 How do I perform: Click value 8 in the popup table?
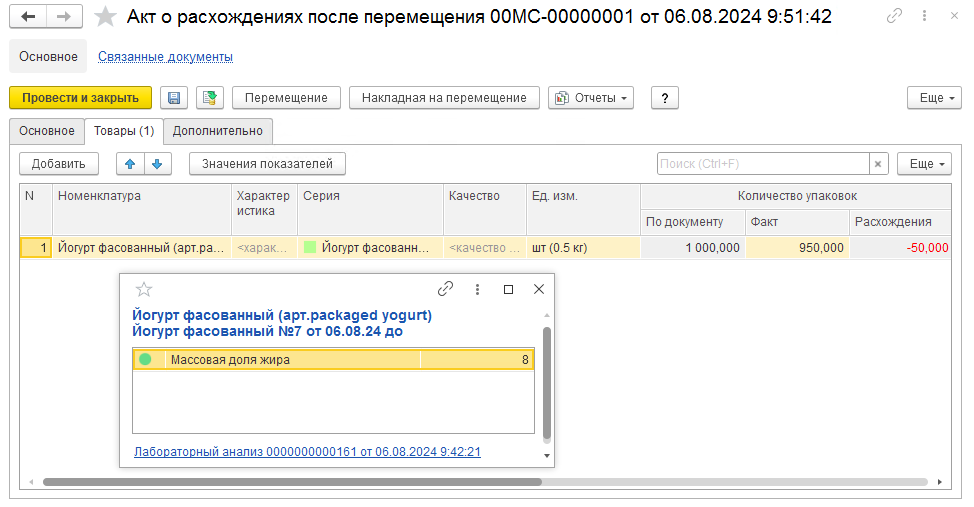[476, 360]
